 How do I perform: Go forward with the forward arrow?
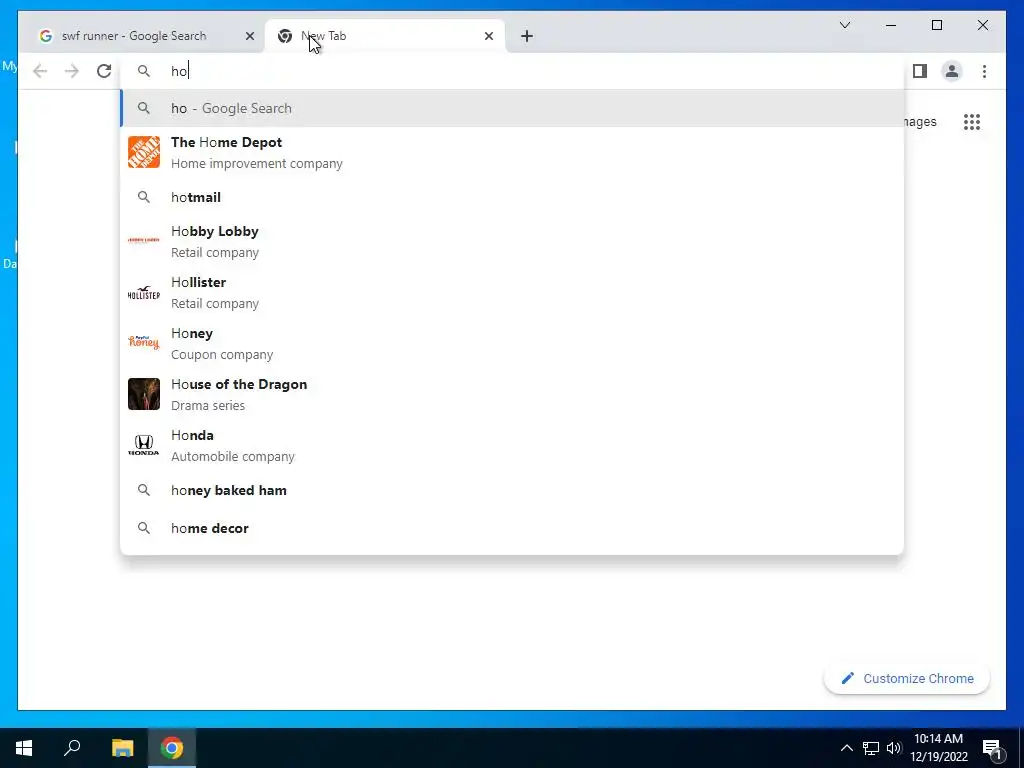pos(72,71)
